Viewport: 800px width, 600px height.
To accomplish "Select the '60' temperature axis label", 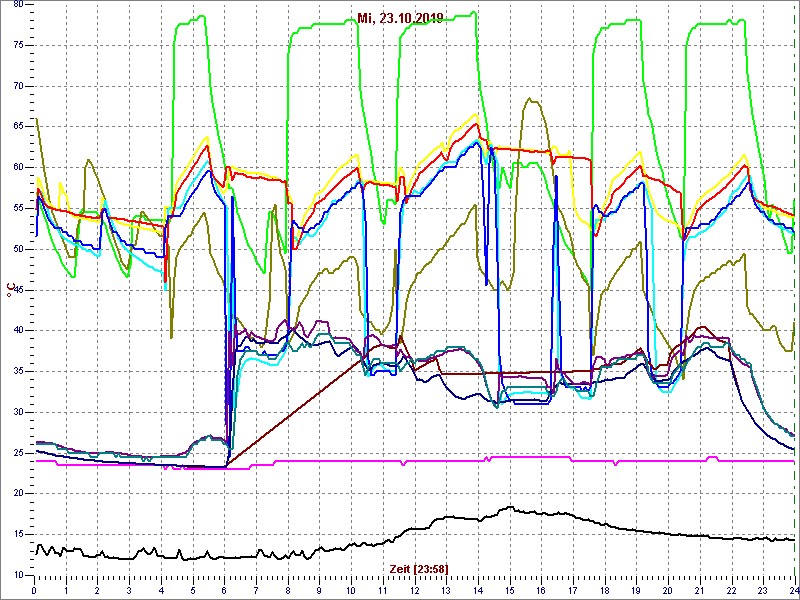I will [17, 168].
